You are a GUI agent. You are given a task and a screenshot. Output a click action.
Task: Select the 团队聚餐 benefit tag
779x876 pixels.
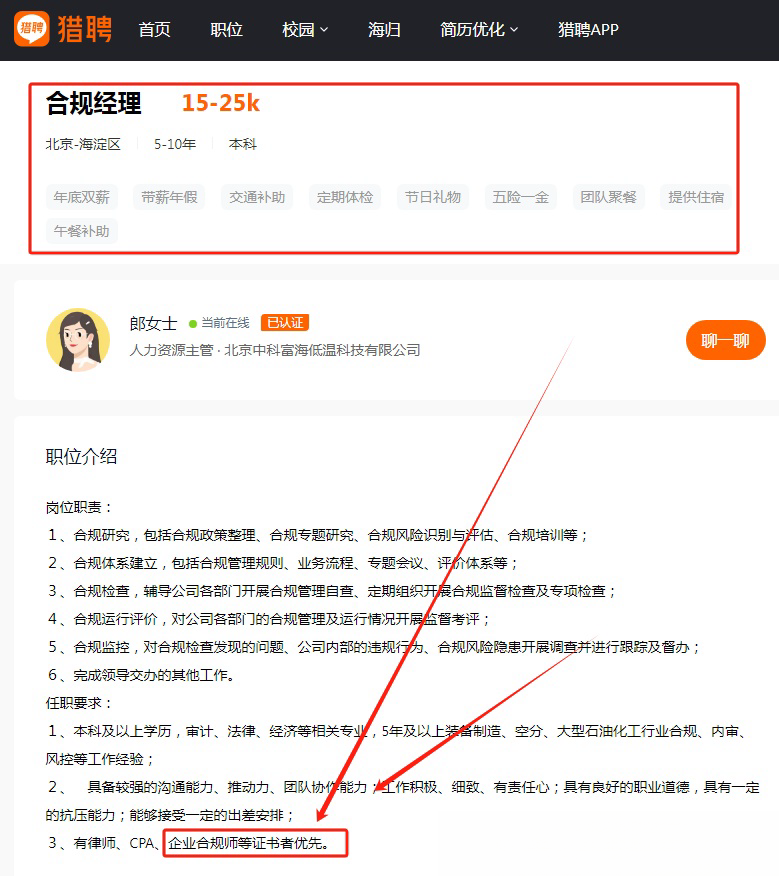[x=609, y=197]
